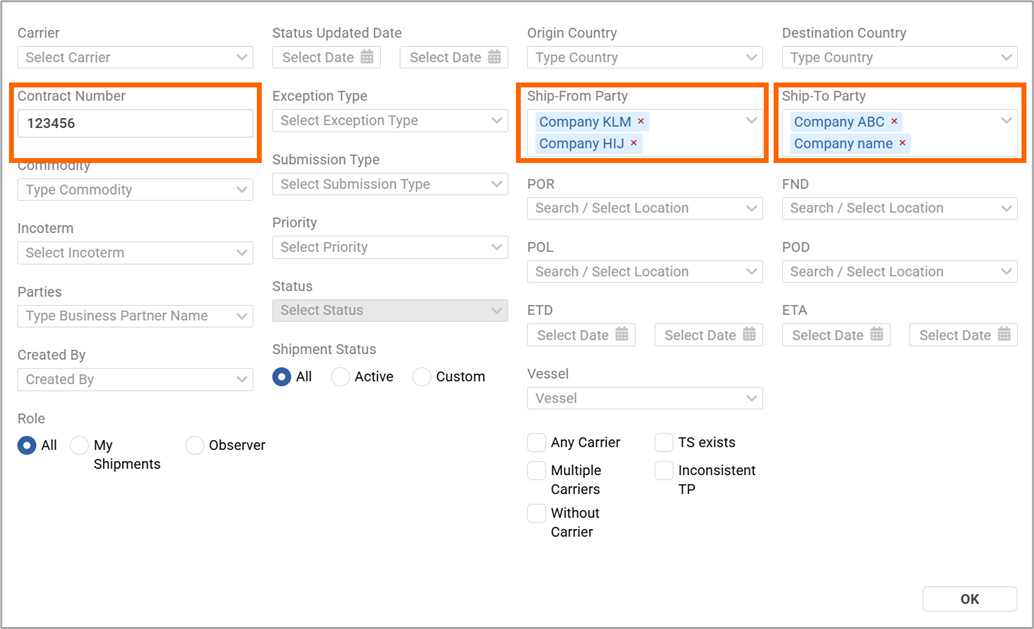This screenshot has width=1034, height=629.
Task: Expand the Ship-To Party dropdown arrow
Action: [1006, 121]
